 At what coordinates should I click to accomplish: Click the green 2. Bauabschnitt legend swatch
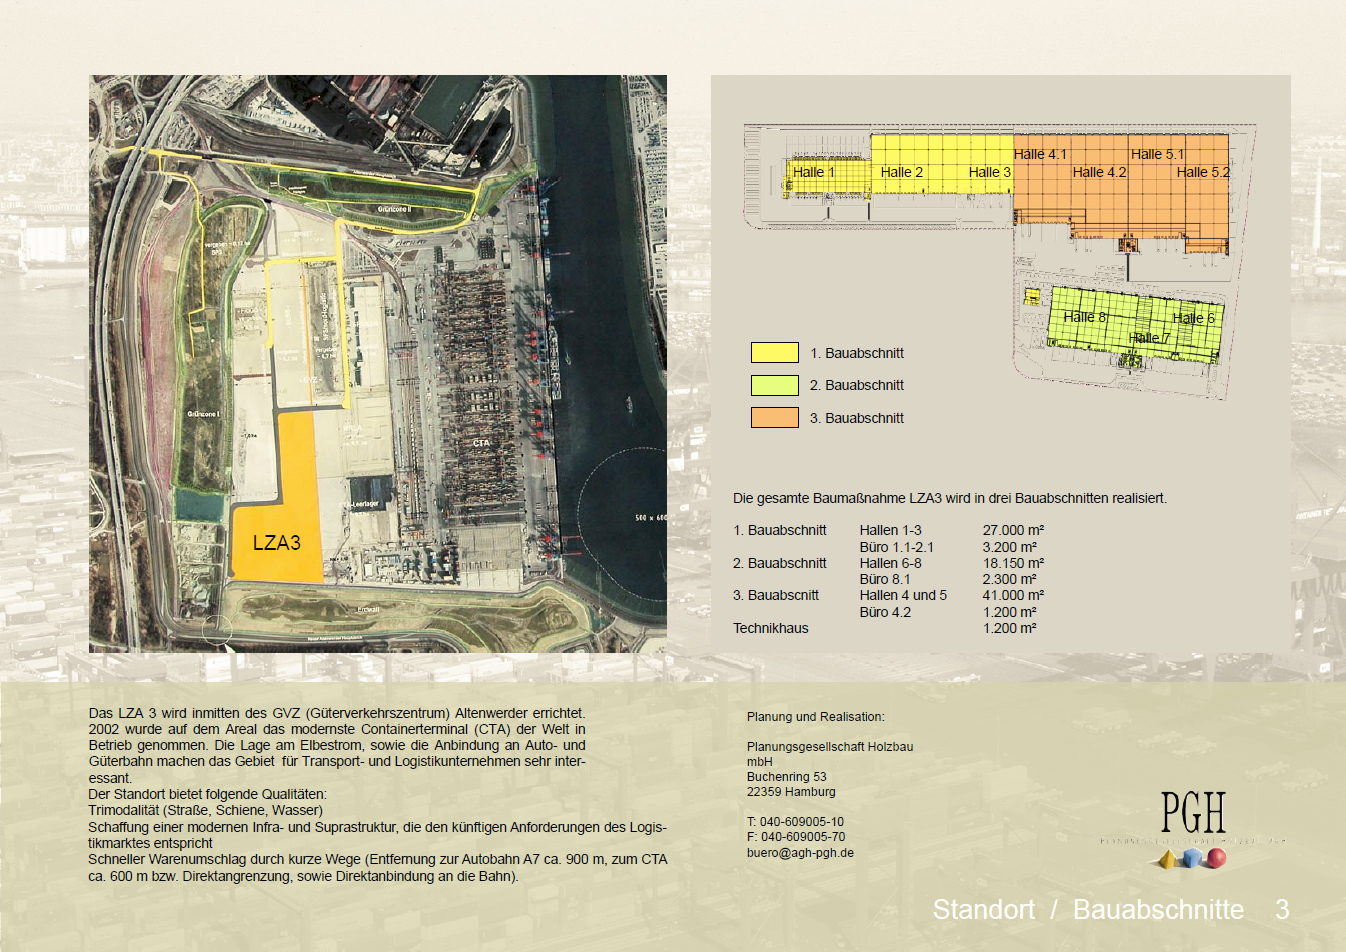coord(774,385)
